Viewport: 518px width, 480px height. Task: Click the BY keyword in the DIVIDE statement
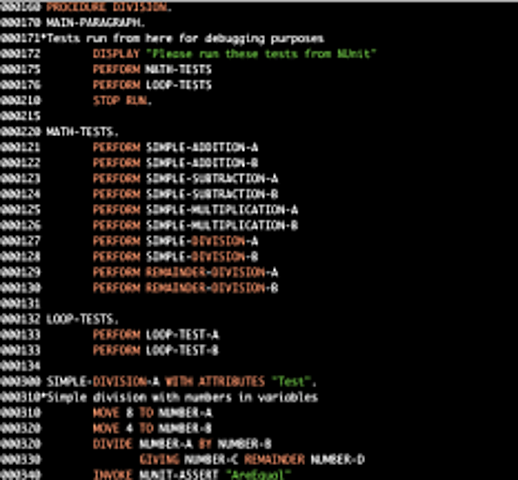pos(205,444)
